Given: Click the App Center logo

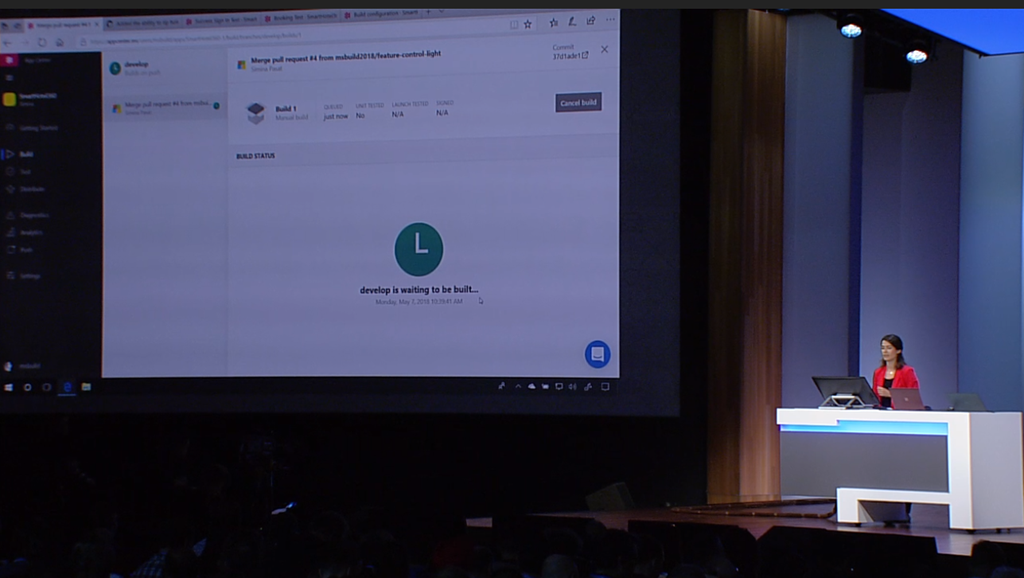Looking at the screenshot, I should [x=8, y=60].
